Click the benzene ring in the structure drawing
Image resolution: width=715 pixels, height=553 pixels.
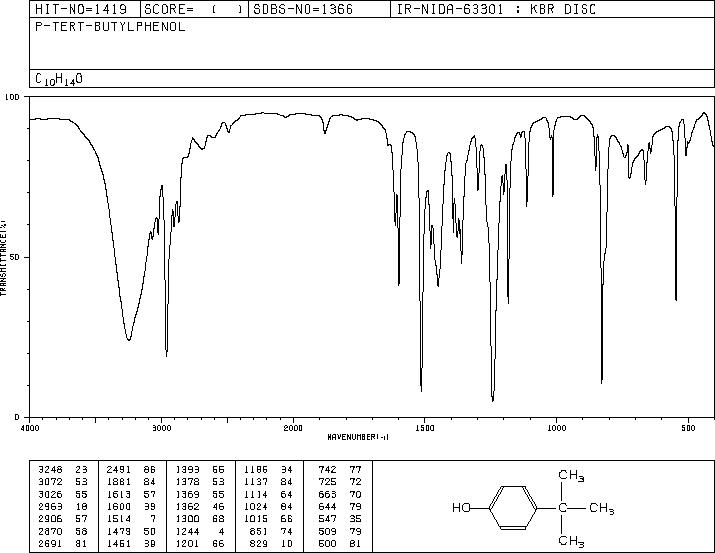pyautogui.click(x=513, y=507)
